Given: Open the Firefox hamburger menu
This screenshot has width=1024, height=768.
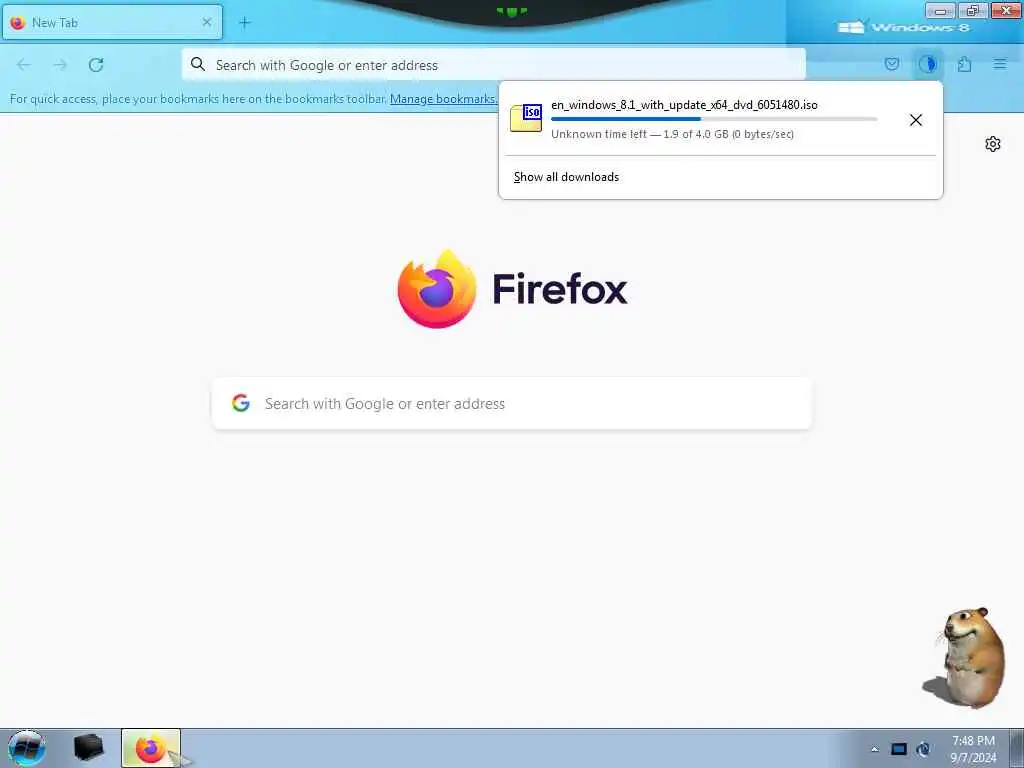Looking at the screenshot, I should [x=1000, y=64].
